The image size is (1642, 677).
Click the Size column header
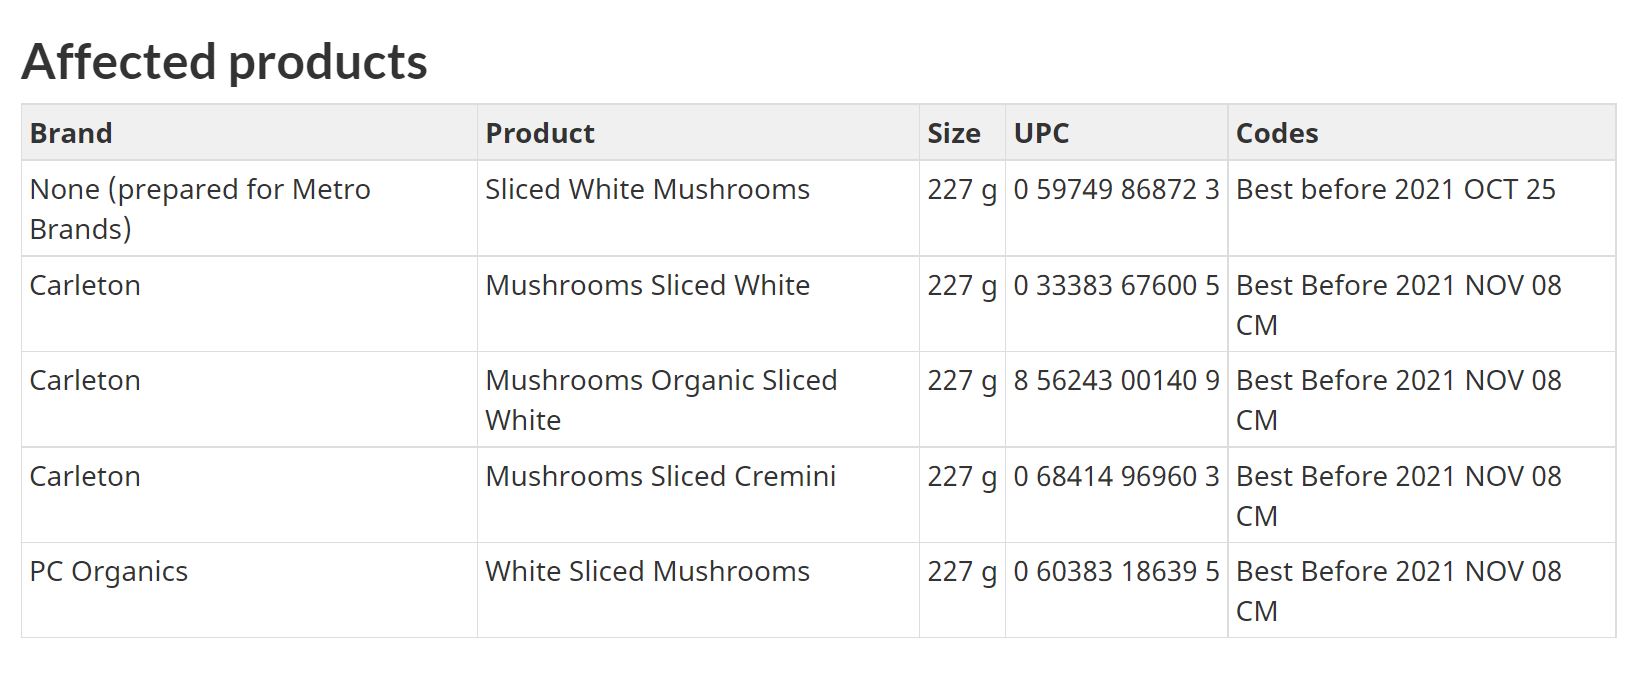[x=962, y=133]
